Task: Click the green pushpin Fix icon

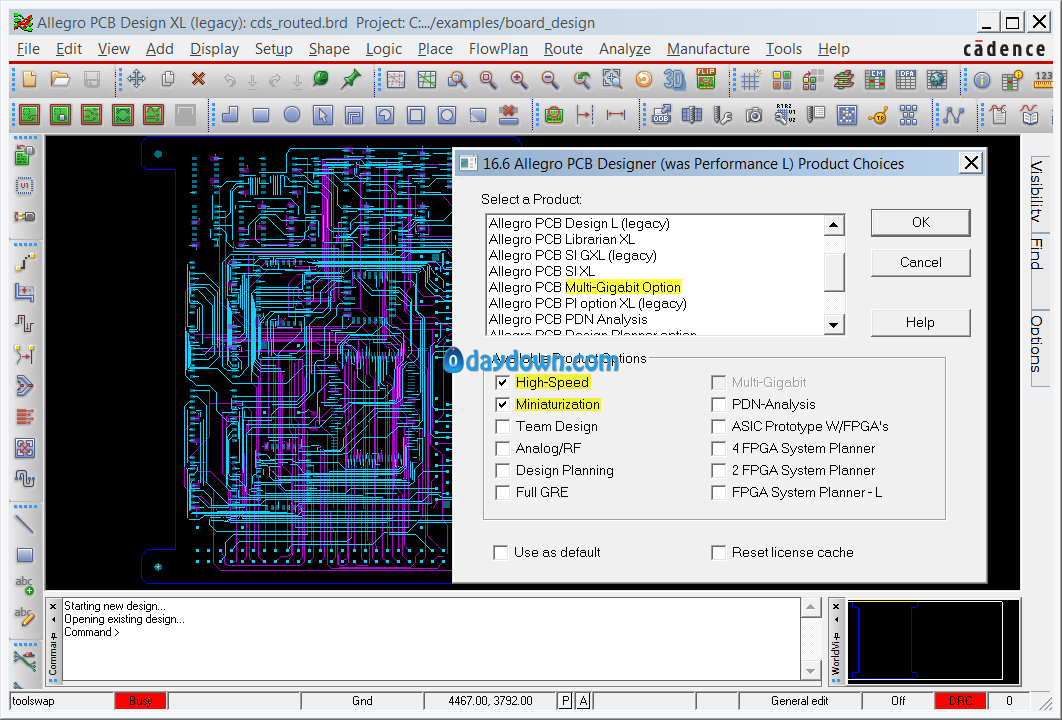Action: [x=351, y=79]
